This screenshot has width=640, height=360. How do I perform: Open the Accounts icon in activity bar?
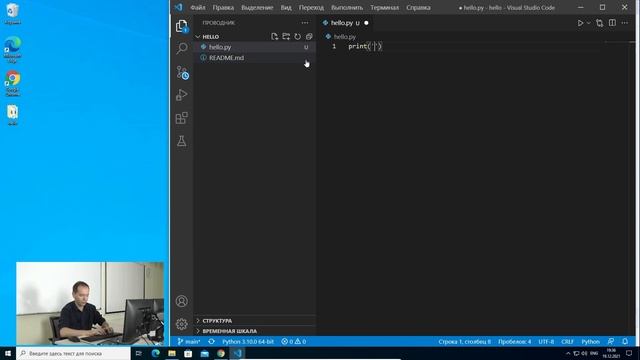(x=182, y=301)
